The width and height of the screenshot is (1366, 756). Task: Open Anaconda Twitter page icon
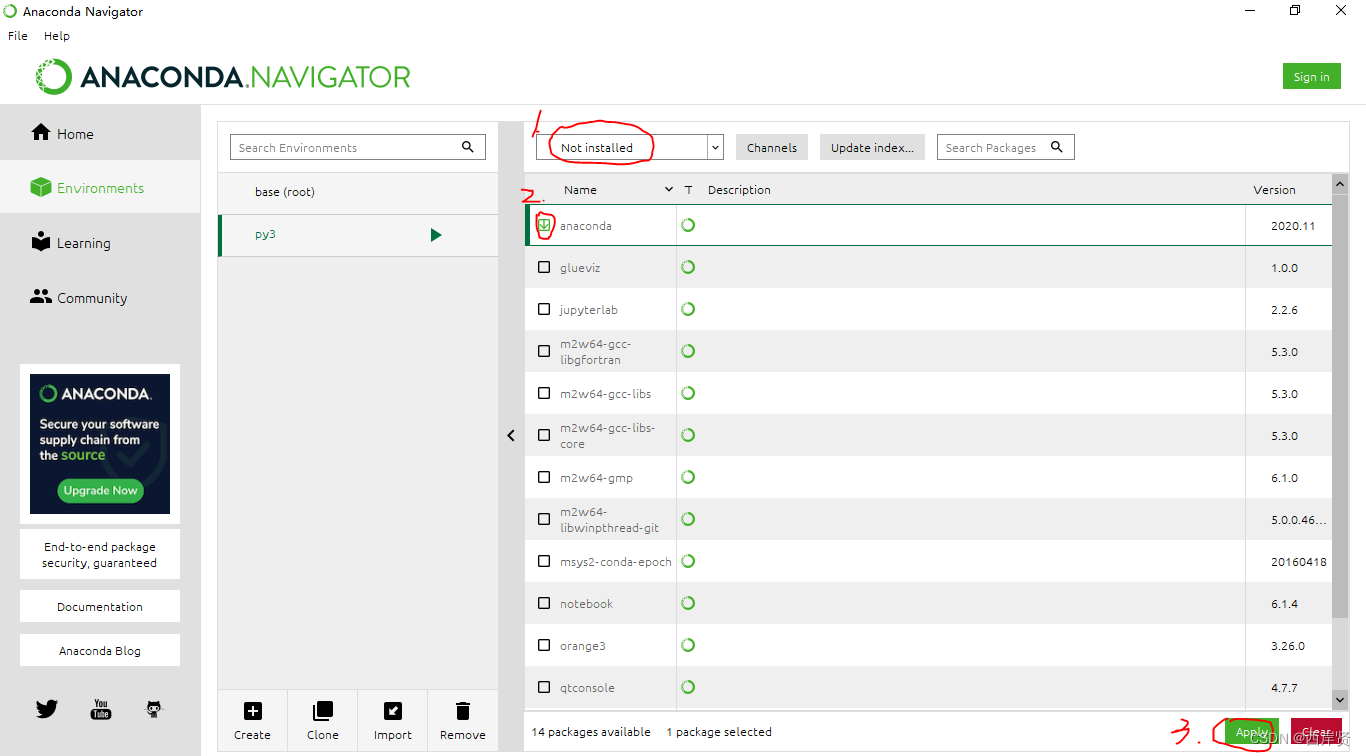[47, 709]
